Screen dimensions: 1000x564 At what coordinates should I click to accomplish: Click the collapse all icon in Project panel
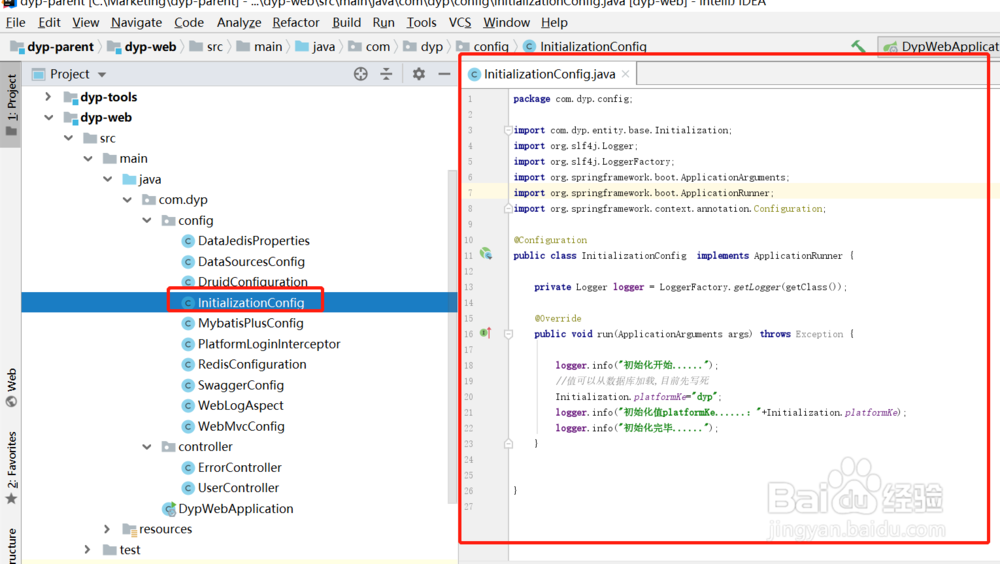386,74
